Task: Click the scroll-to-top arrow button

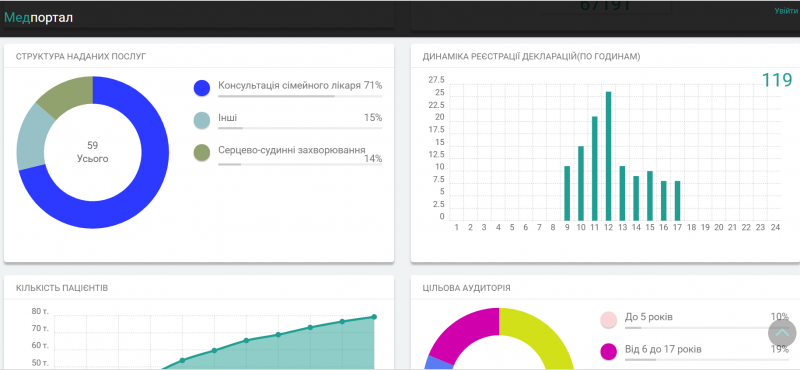Action: point(782,332)
